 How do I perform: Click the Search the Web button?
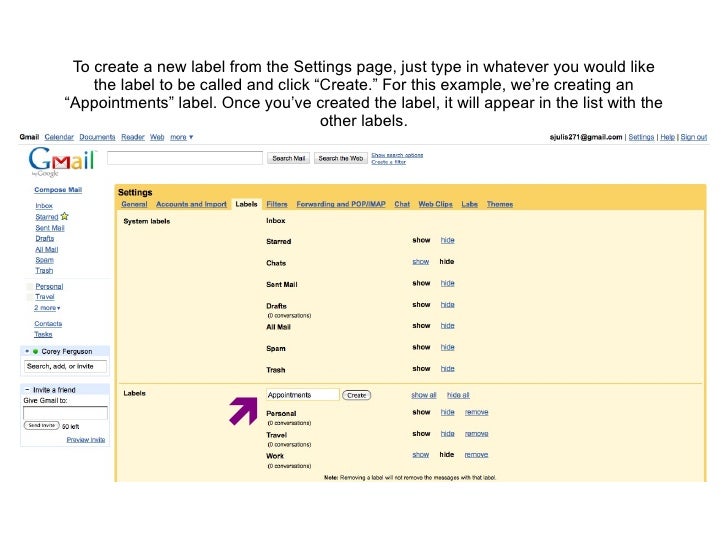point(340,158)
